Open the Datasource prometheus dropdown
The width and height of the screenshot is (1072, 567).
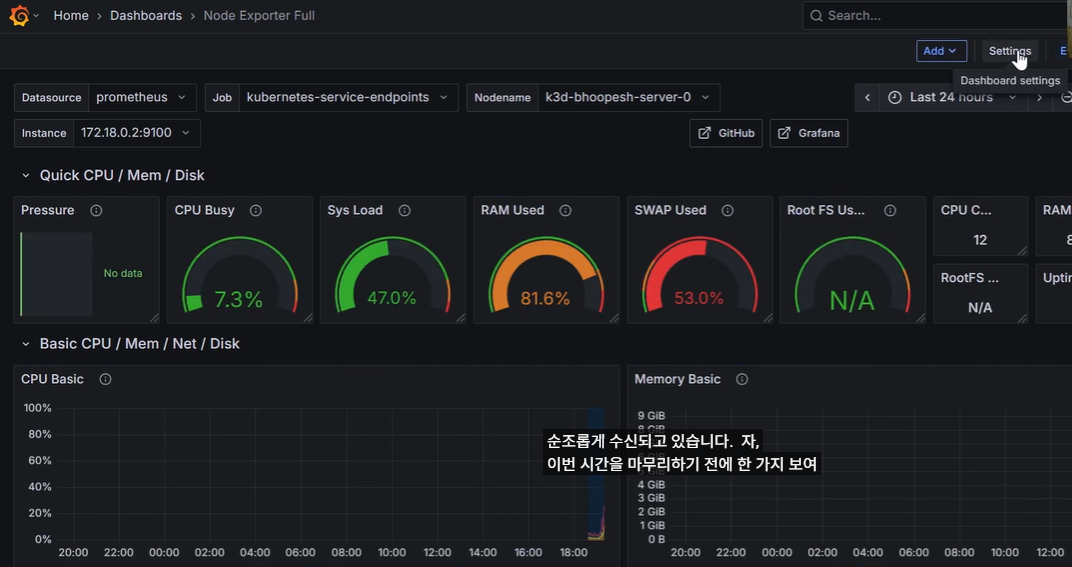click(143, 98)
